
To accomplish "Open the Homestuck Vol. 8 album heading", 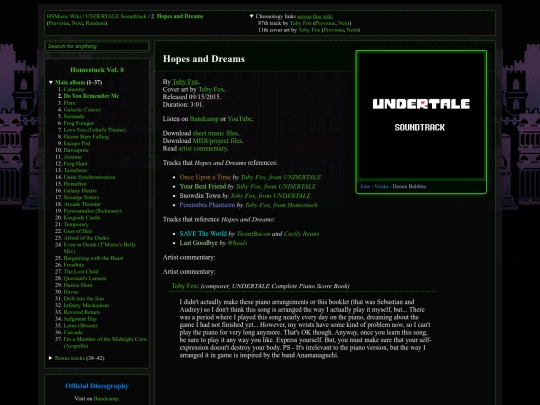I will (x=97, y=70).
